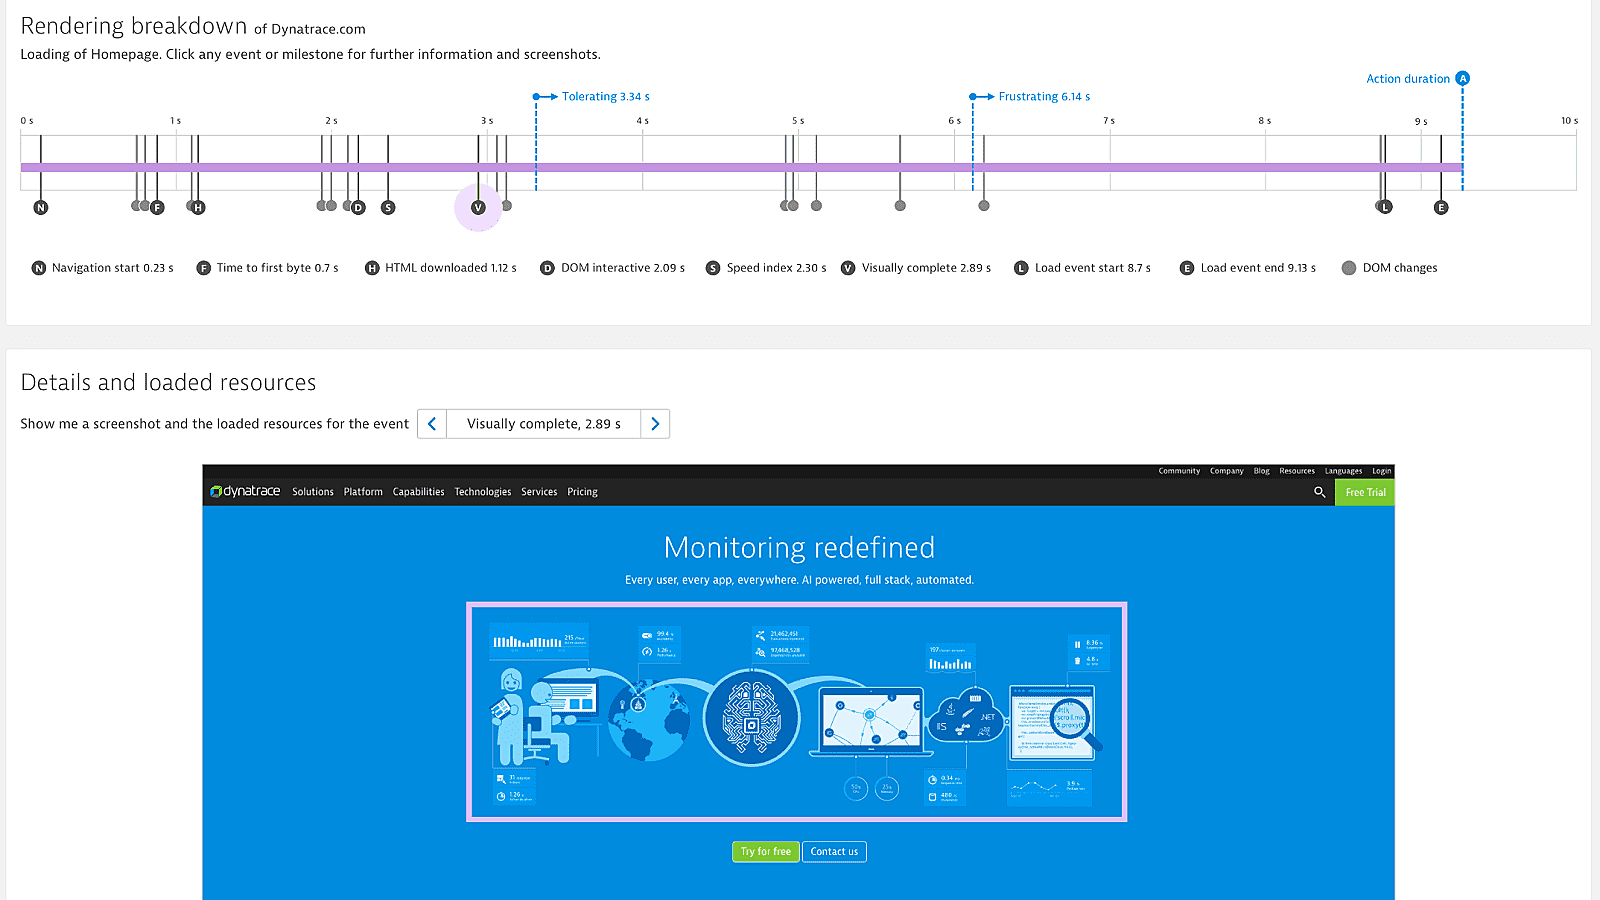Screen dimensions: 1600x900
Task: Click DOM interactive 2.09 s legend entry
Action: [x=613, y=268]
